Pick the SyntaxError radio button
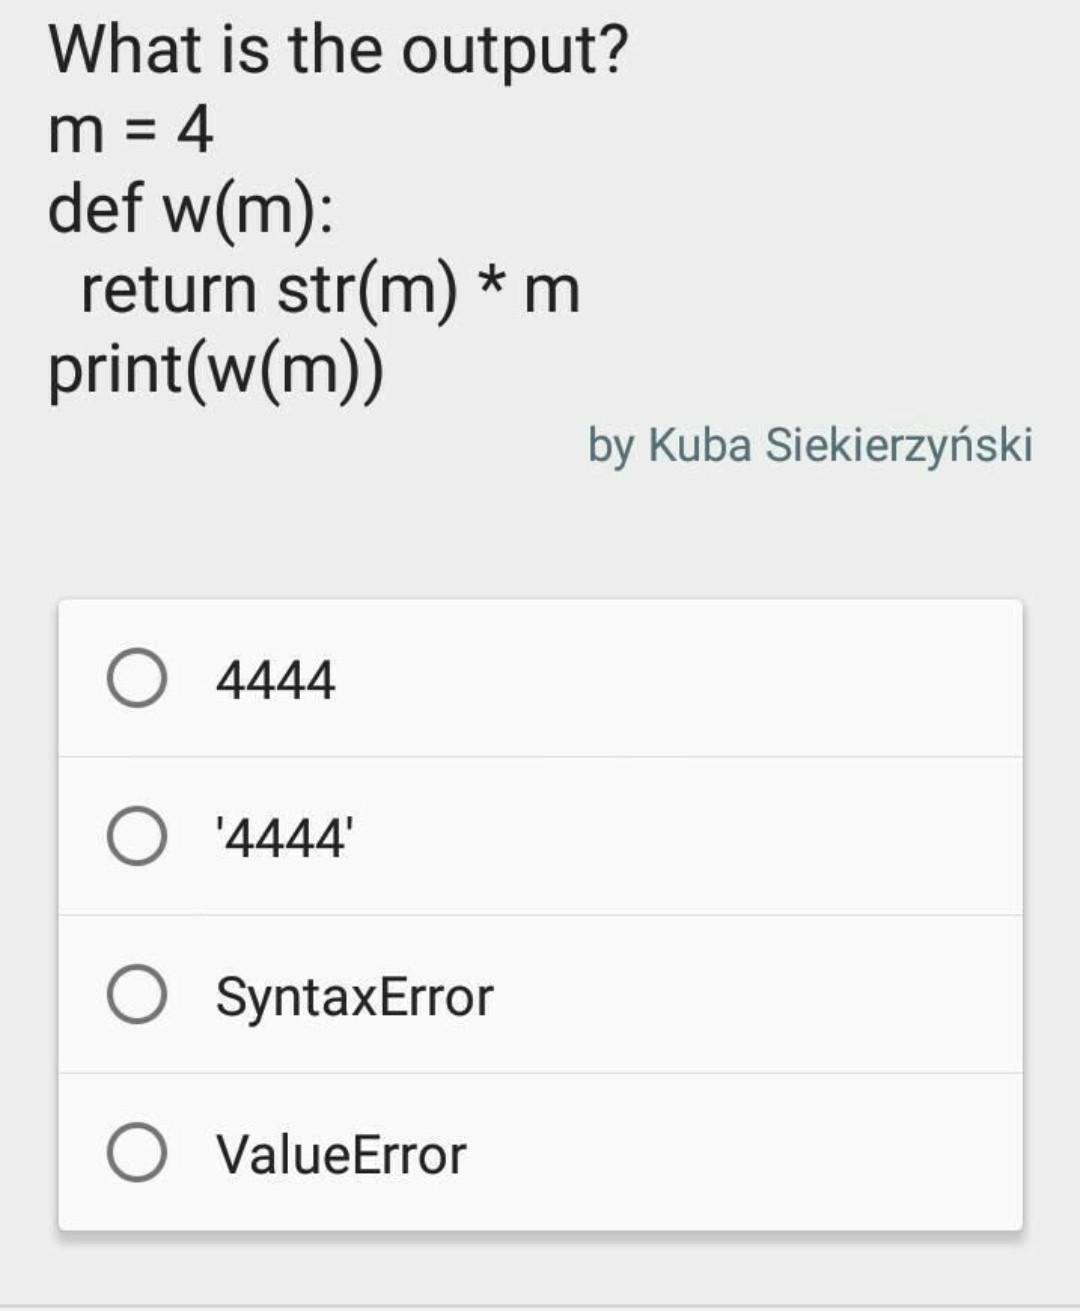 tap(136, 995)
